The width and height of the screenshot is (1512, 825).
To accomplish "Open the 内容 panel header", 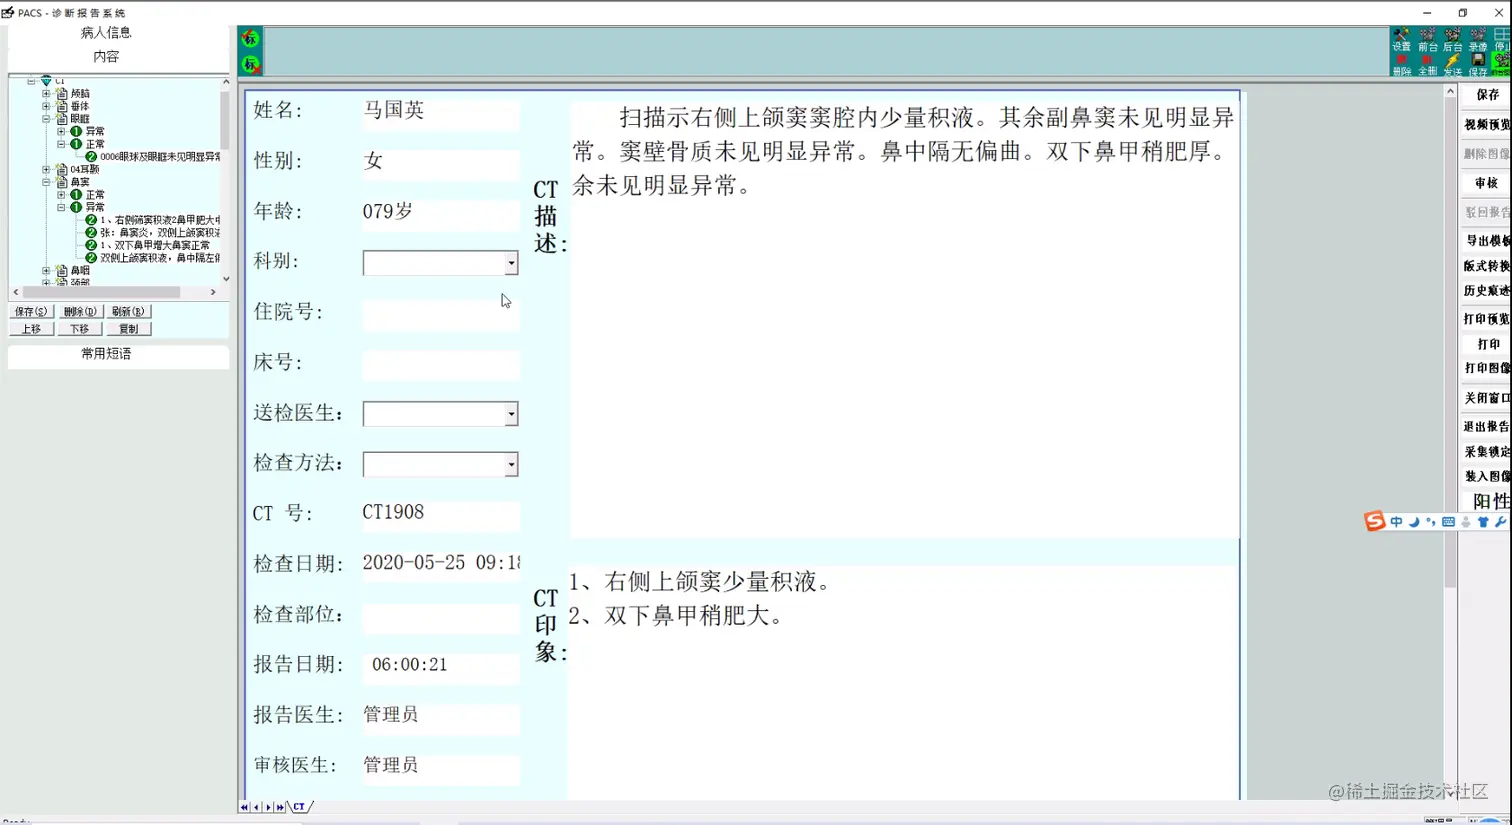I will click(106, 57).
